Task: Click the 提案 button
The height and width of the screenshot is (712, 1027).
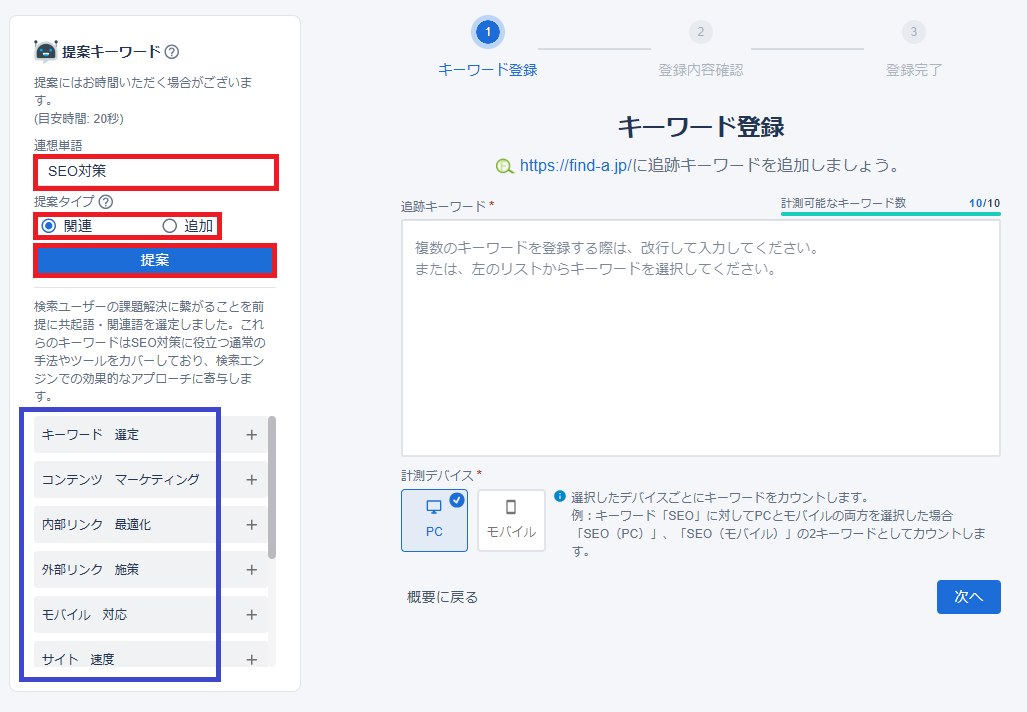Action: [x=155, y=260]
